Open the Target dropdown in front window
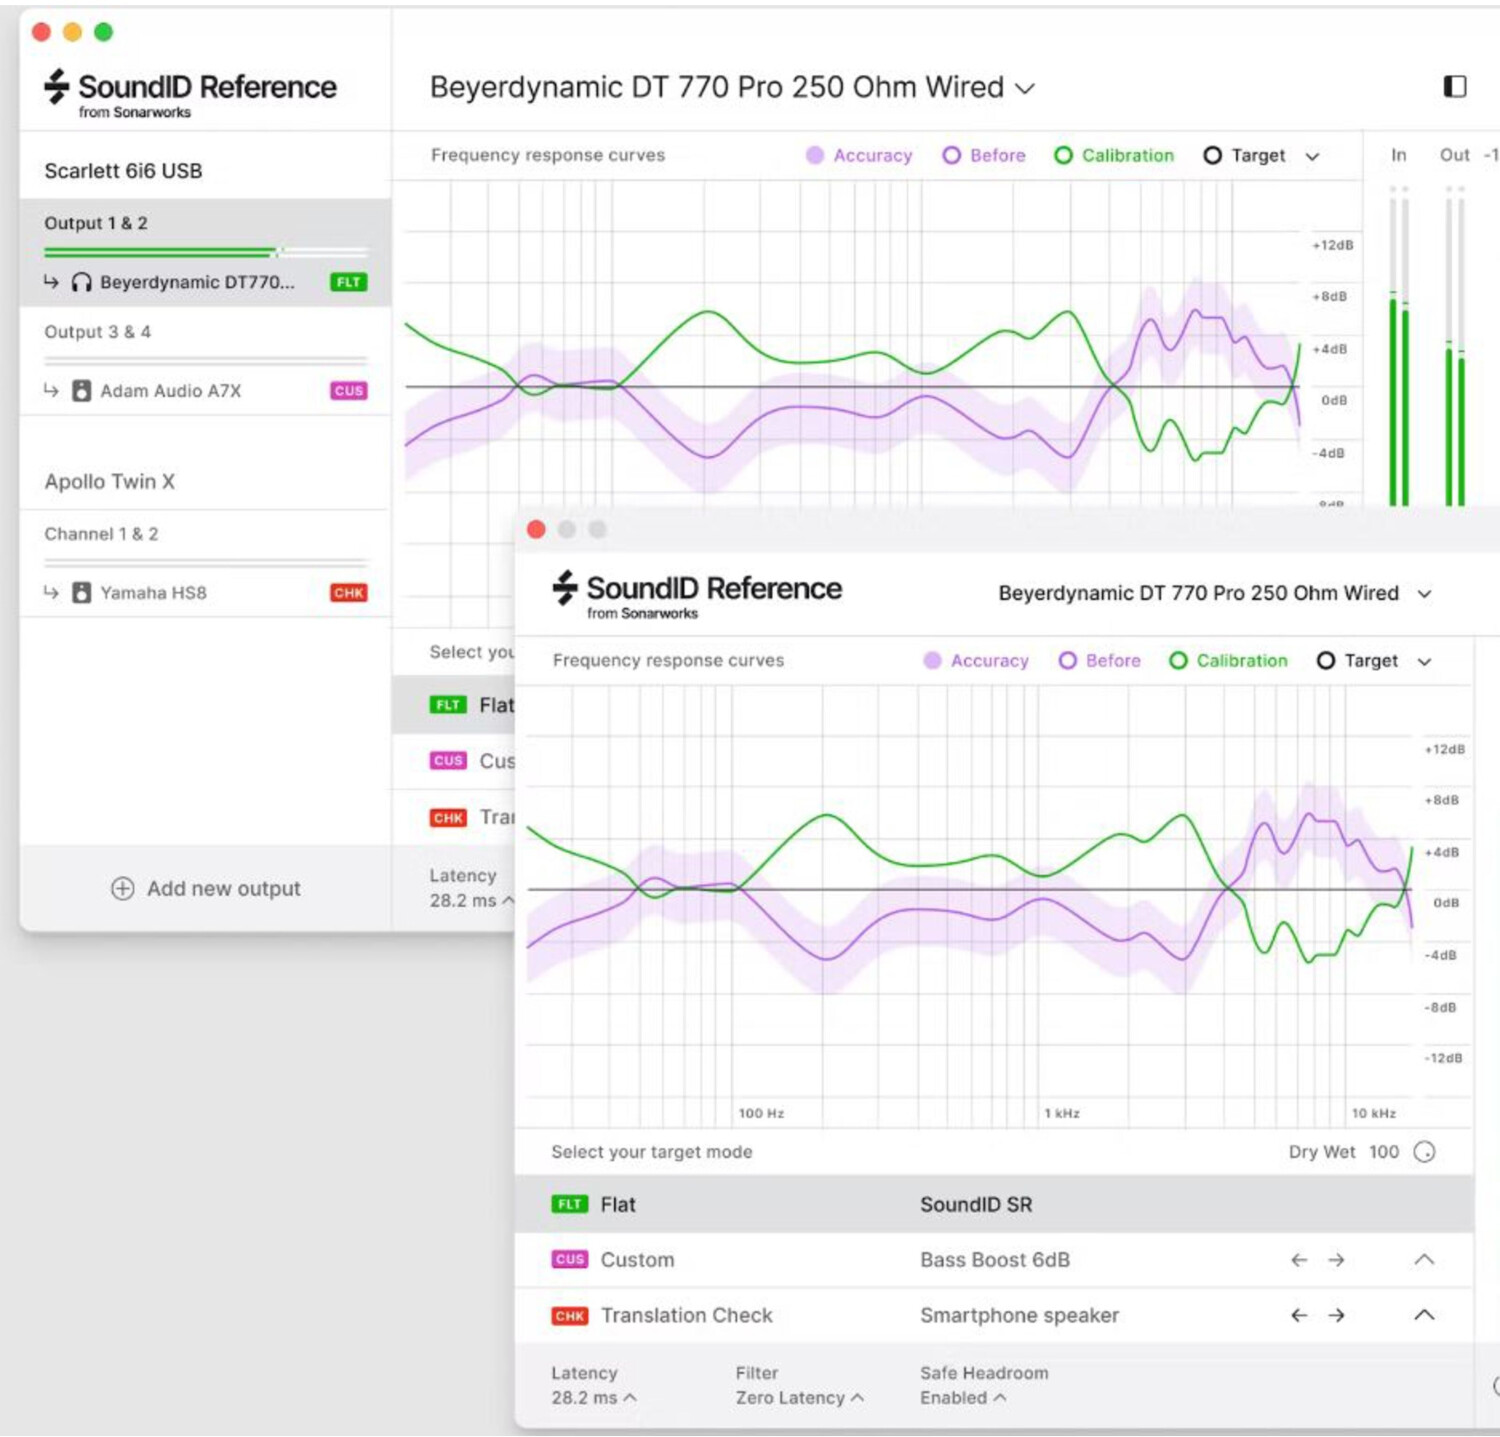1500x1437 pixels. coord(1375,661)
